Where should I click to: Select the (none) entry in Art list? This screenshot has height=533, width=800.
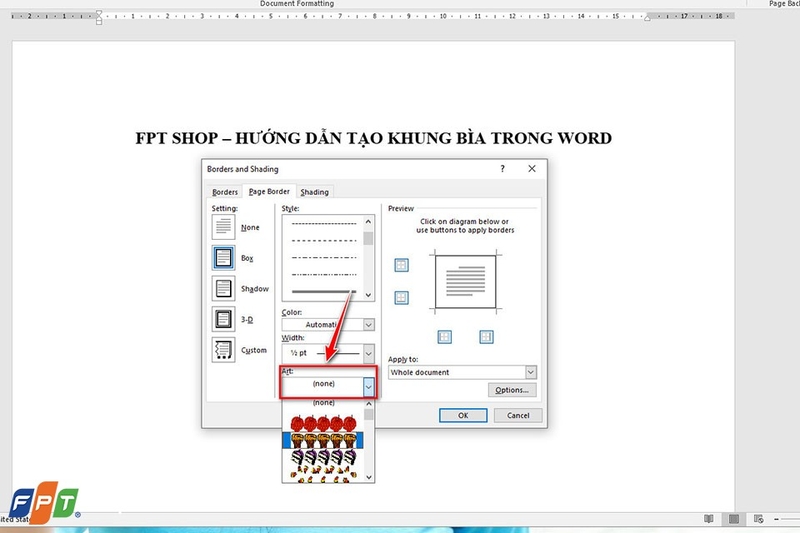click(x=323, y=403)
